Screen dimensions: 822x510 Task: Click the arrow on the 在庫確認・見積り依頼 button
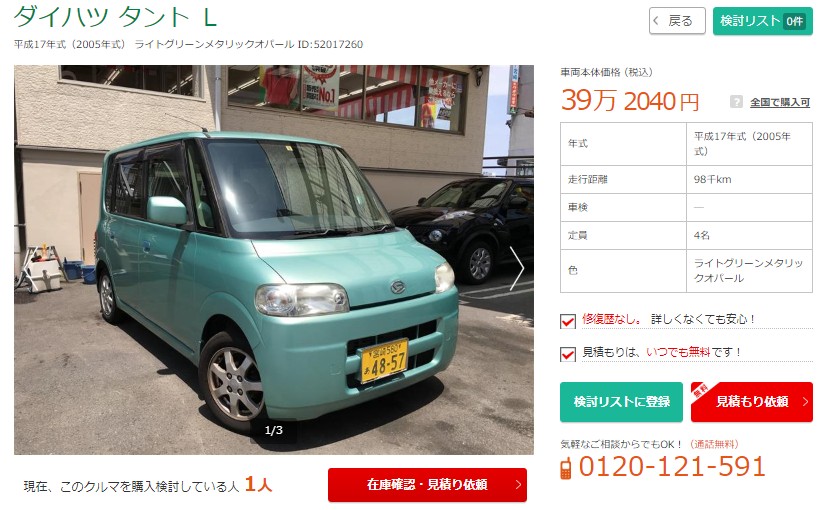click(x=518, y=484)
